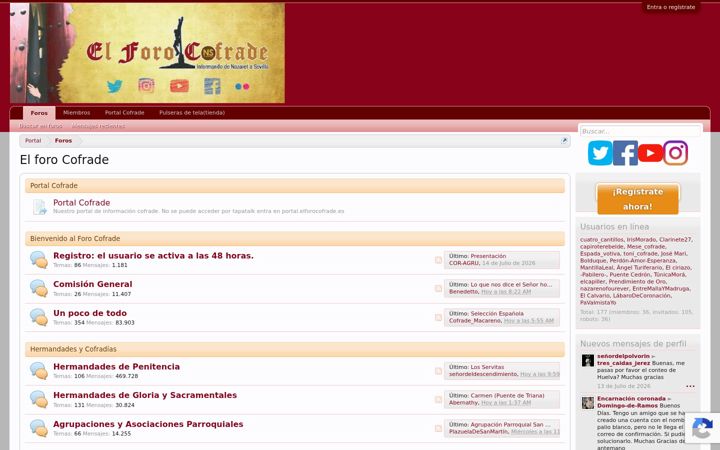Open Hermandades de Penitencia forum

pyautogui.click(x=117, y=366)
